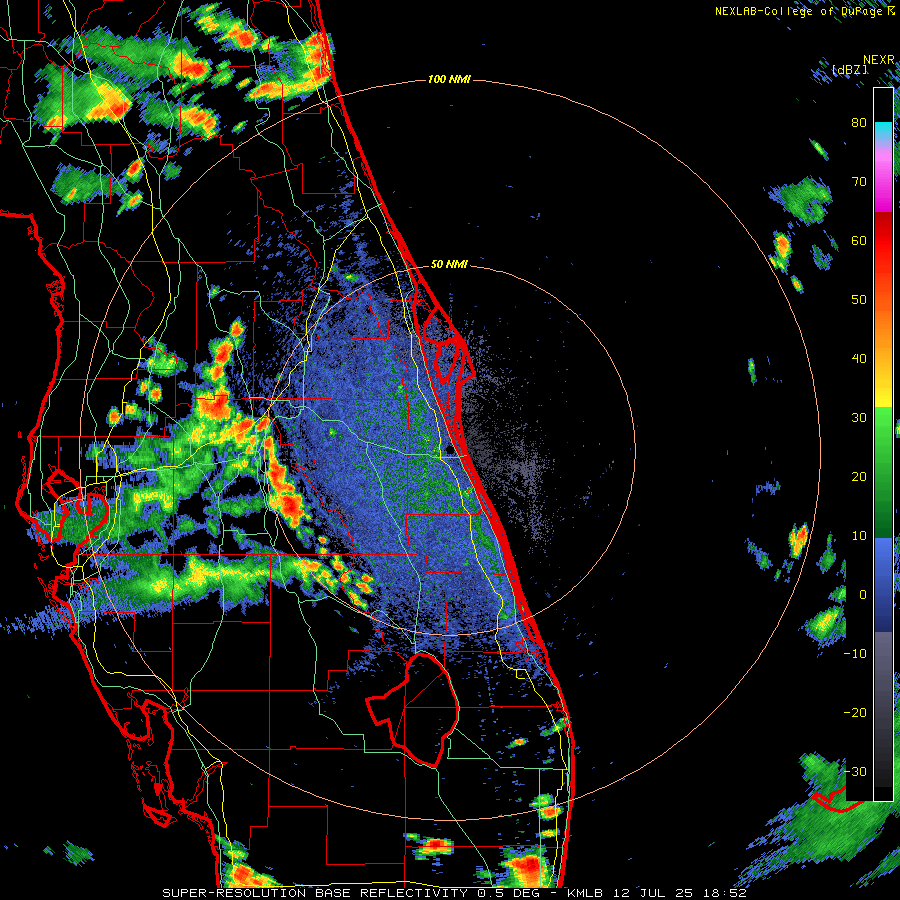
Task: Click the -10 value on the dBZ scale
Action: click(x=855, y=654)
